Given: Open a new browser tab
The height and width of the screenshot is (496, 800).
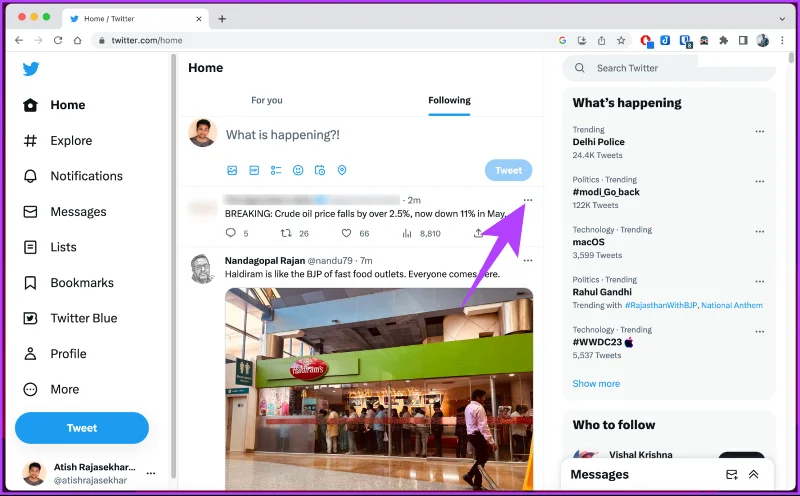Looking at the screenshot, I should (222, 19).
